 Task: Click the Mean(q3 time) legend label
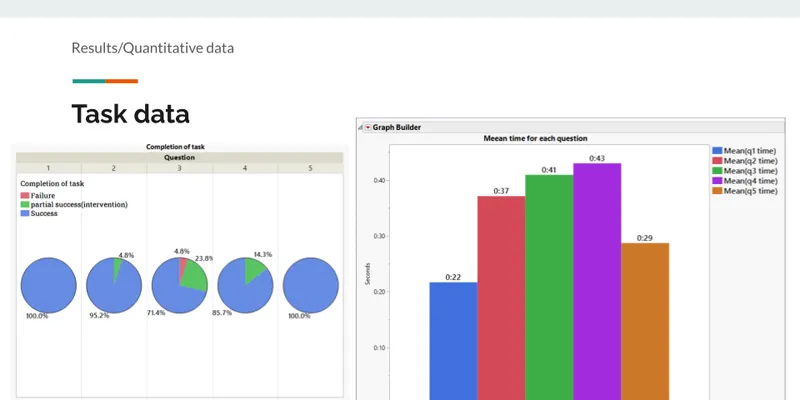[x=751, y=171]
